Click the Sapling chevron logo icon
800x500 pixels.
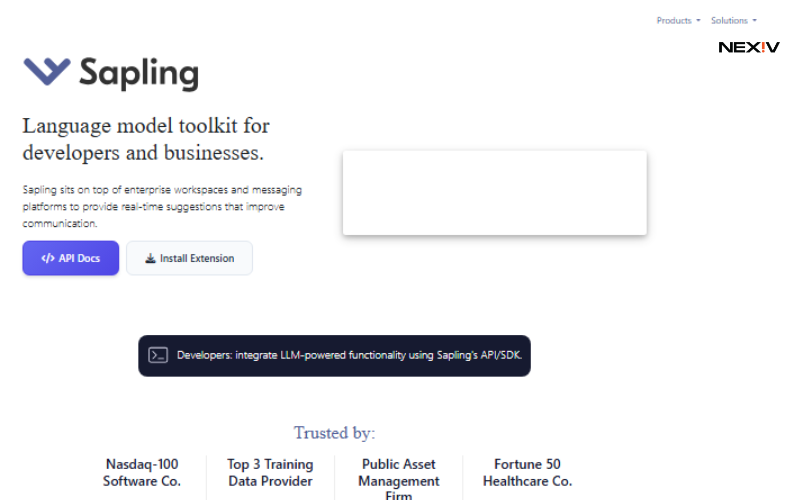click(x=47, y=71)
